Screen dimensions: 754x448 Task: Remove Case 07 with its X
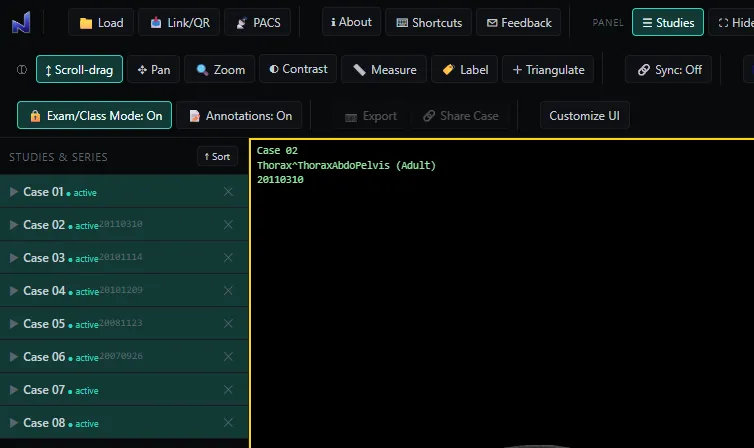coord(228,389)
